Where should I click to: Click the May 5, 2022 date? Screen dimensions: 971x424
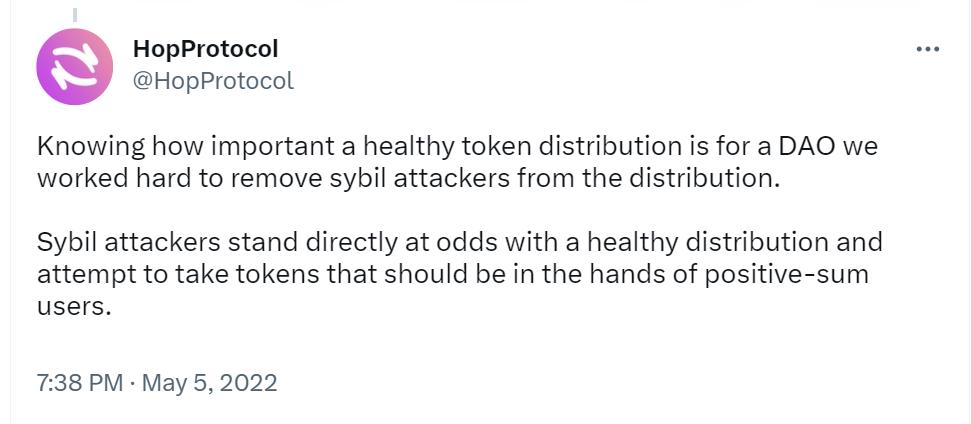(209, 382)
